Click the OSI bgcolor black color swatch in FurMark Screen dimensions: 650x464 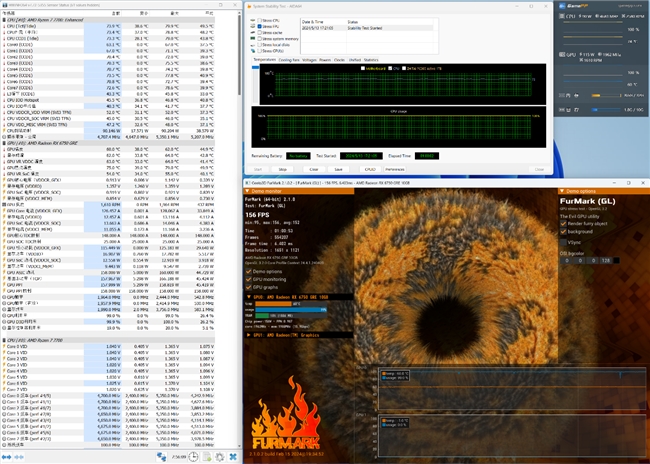coord(616,260)
